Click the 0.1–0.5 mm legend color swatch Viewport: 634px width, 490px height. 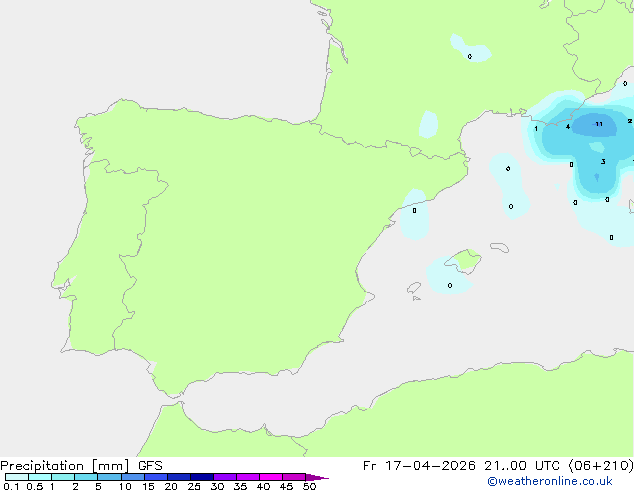pos(17,477)
